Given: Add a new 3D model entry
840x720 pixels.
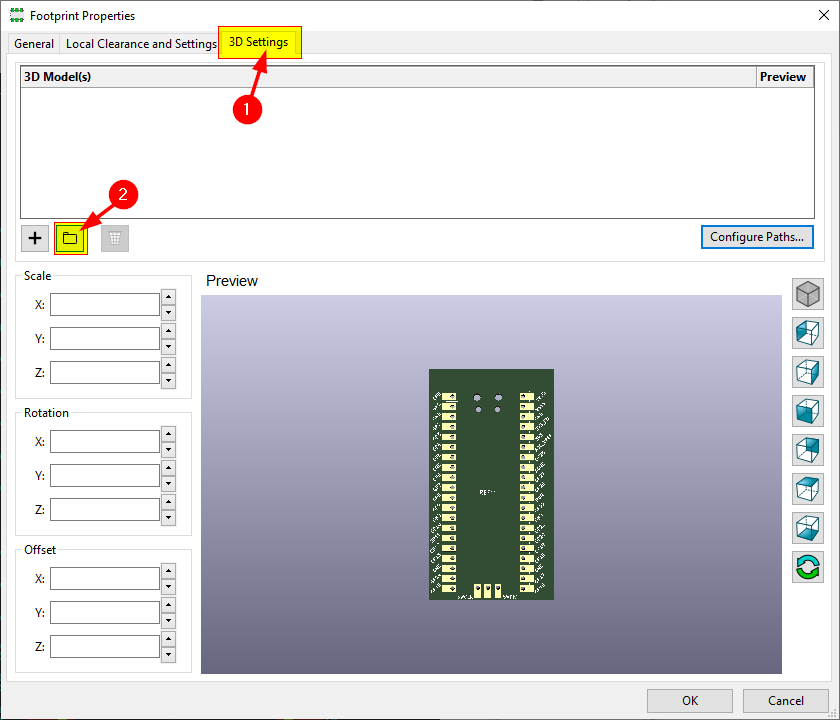Looking at the screenshot, I should click(34, 238).
